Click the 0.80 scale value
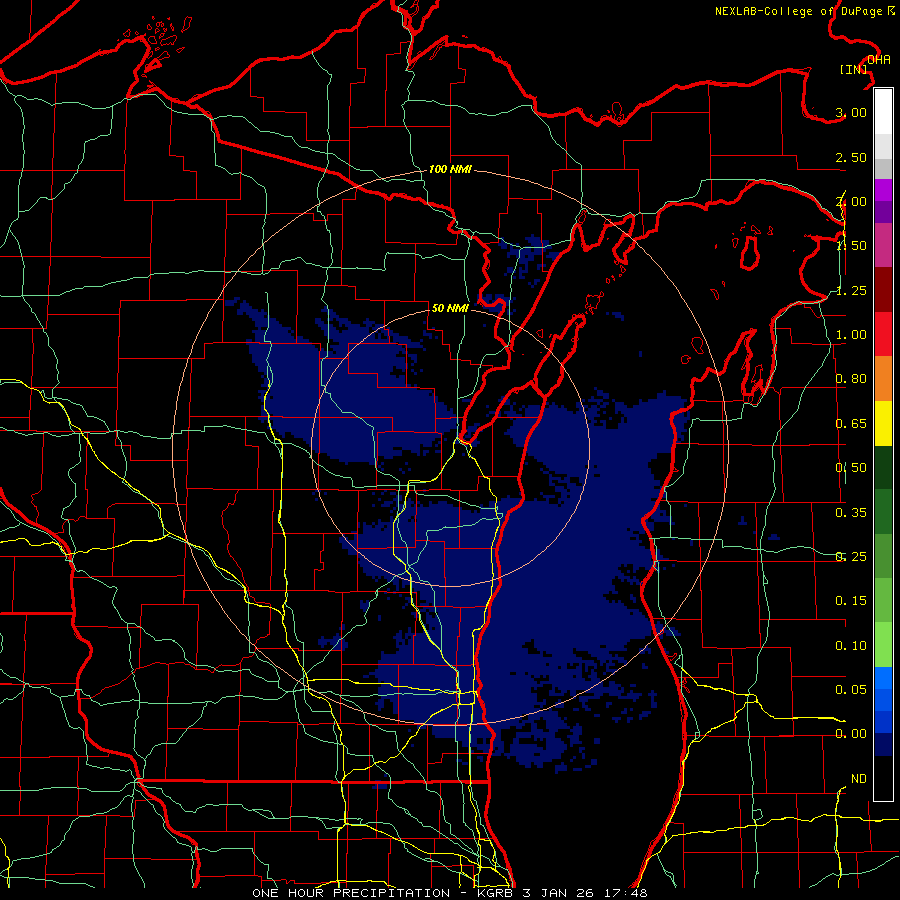900x900 pixels. tap(851, 379)
